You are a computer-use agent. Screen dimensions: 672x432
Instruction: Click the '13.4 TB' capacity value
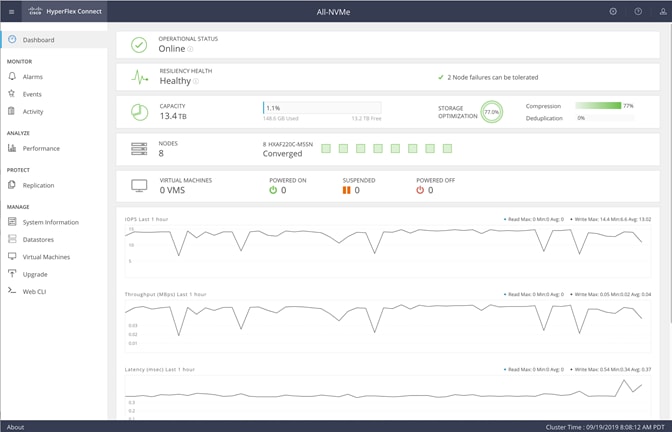click(x=173, y=116)
